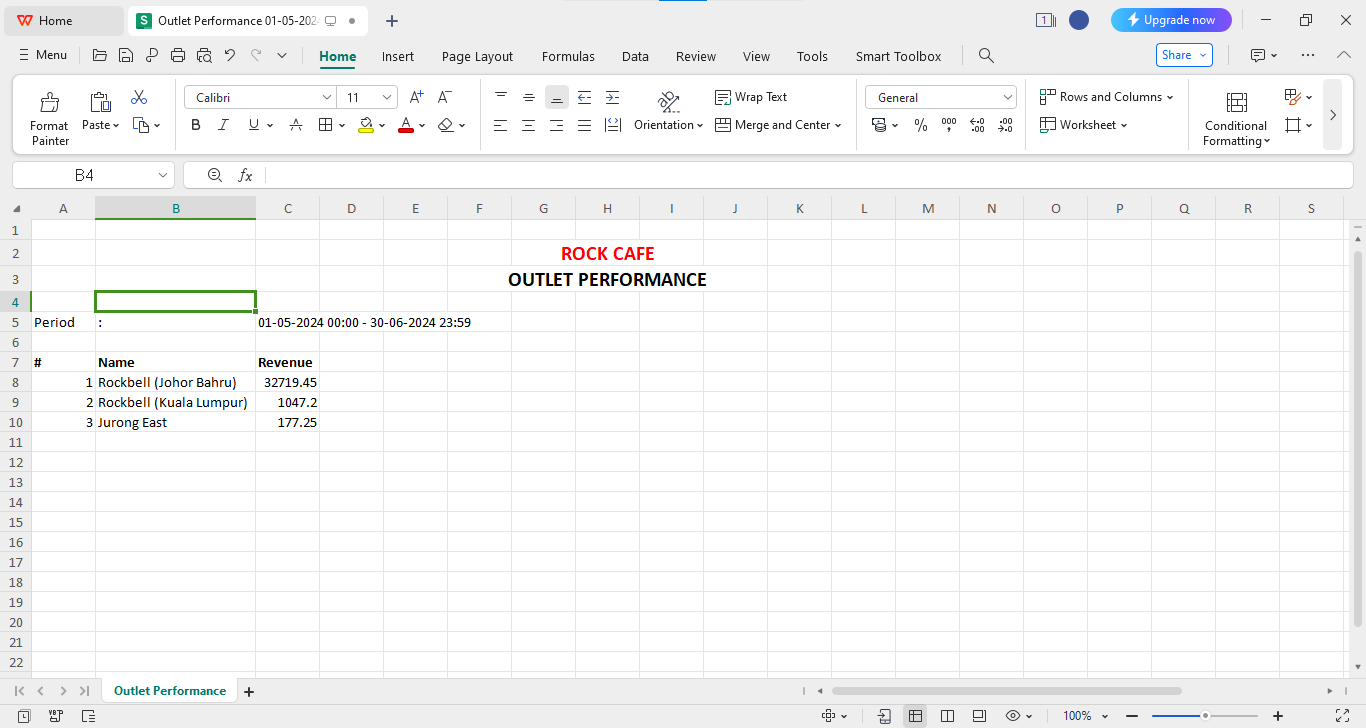This screenshot has height=728, width=1366.
Task: Open Rows and Columns dropdown
Action: pyautogui.click(x=1107, y=97)
